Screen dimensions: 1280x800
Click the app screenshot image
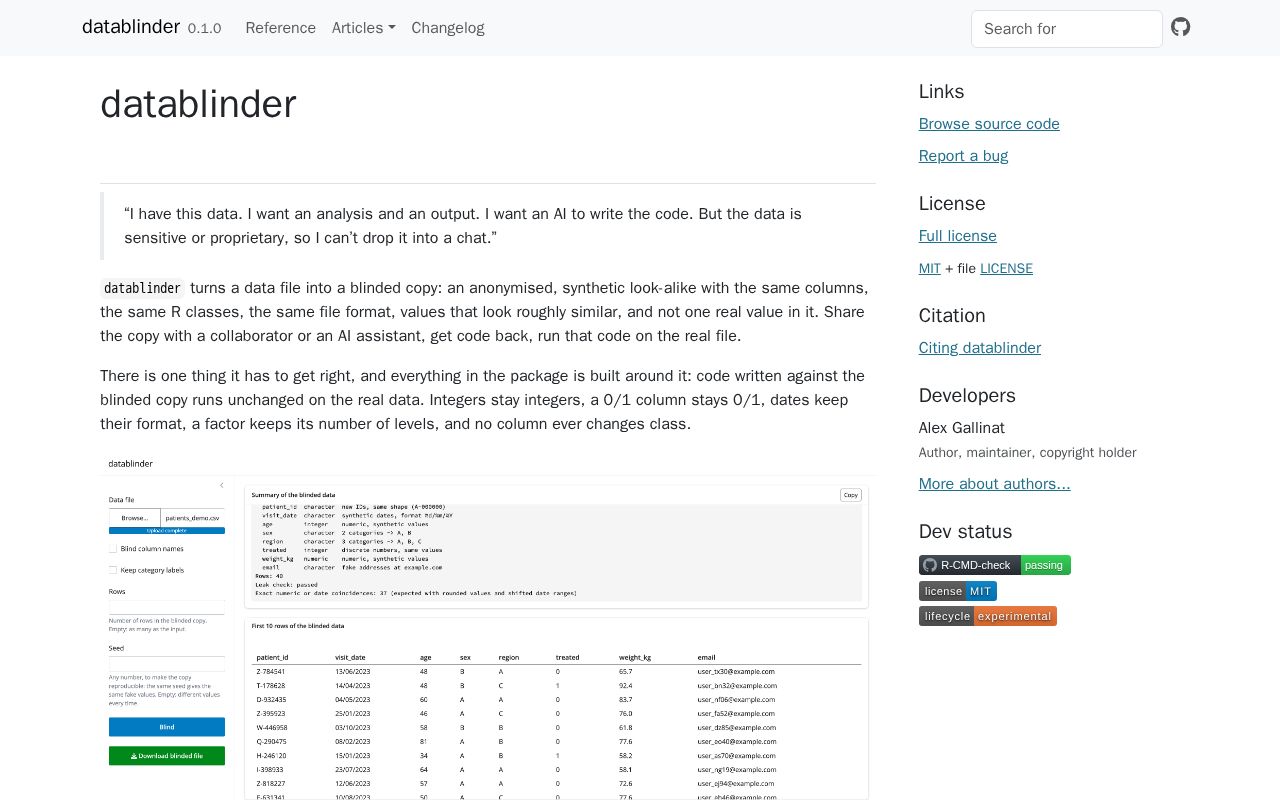coord(488,628)
